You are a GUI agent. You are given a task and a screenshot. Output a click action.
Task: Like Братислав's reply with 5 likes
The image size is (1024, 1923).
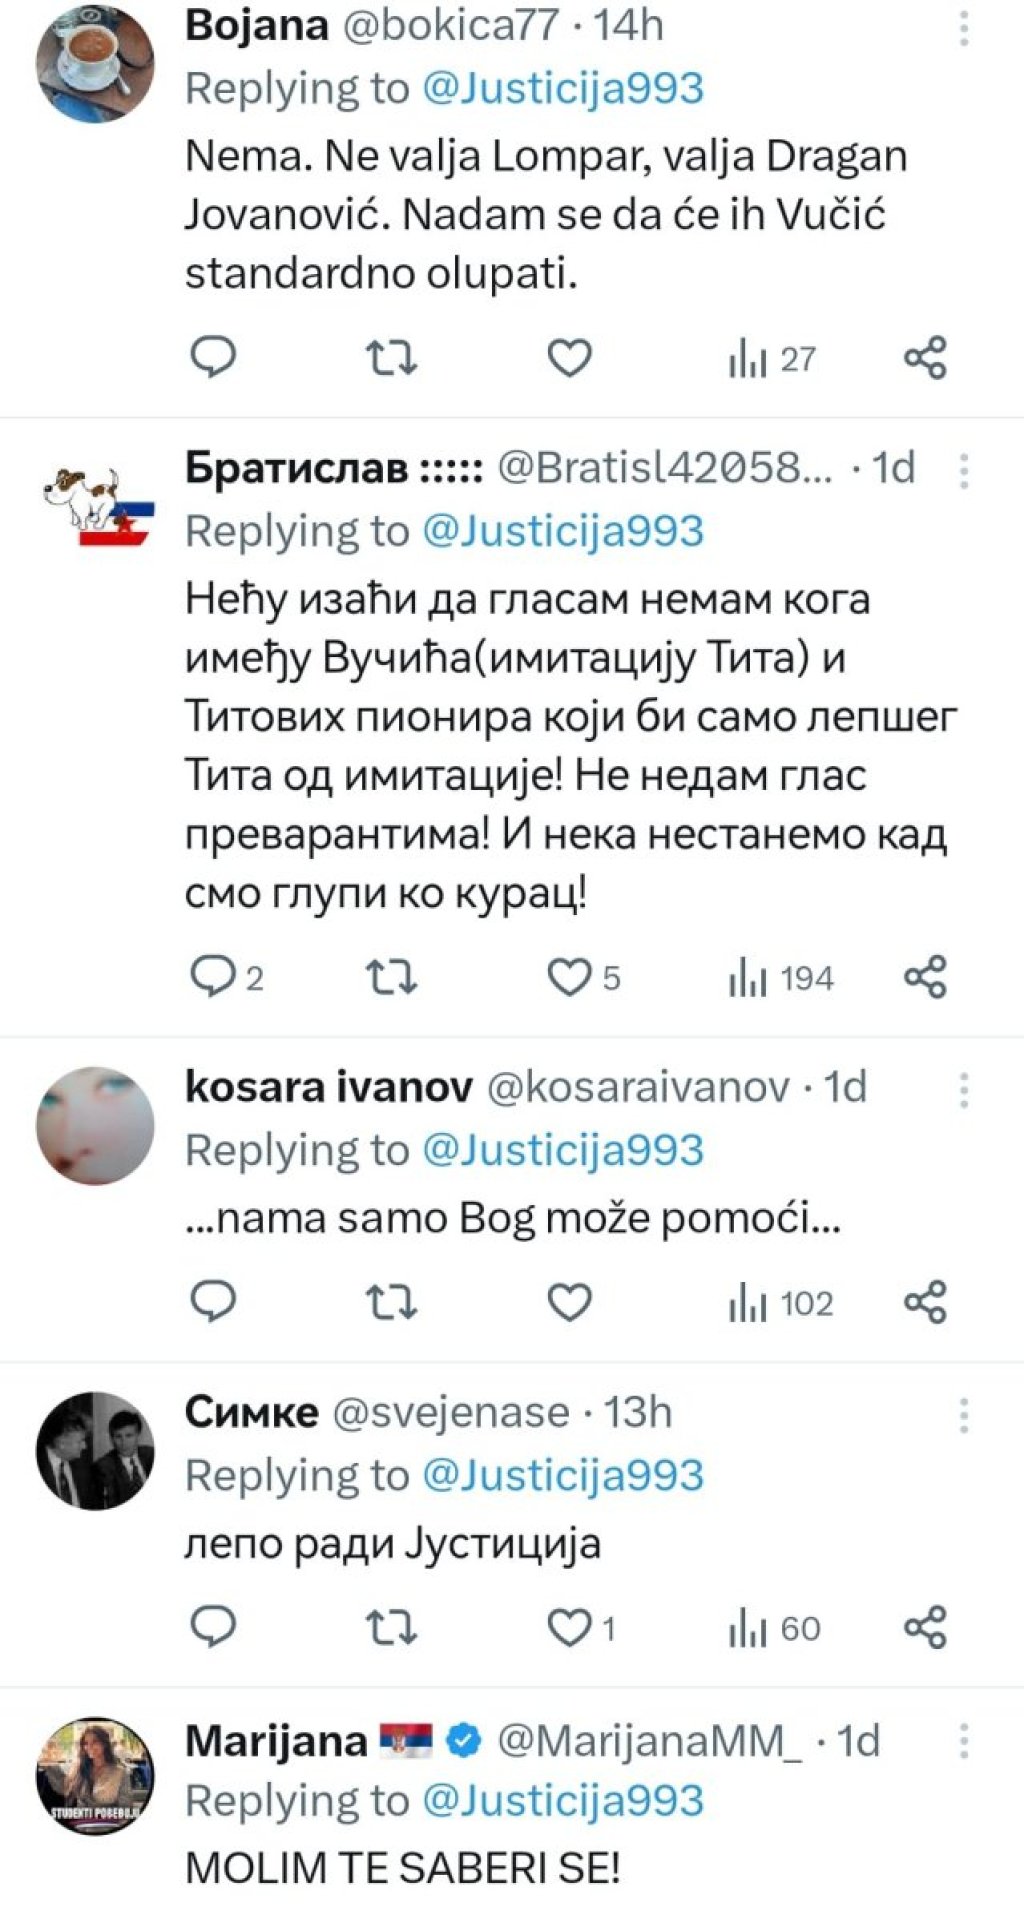(x=584, y=977)
